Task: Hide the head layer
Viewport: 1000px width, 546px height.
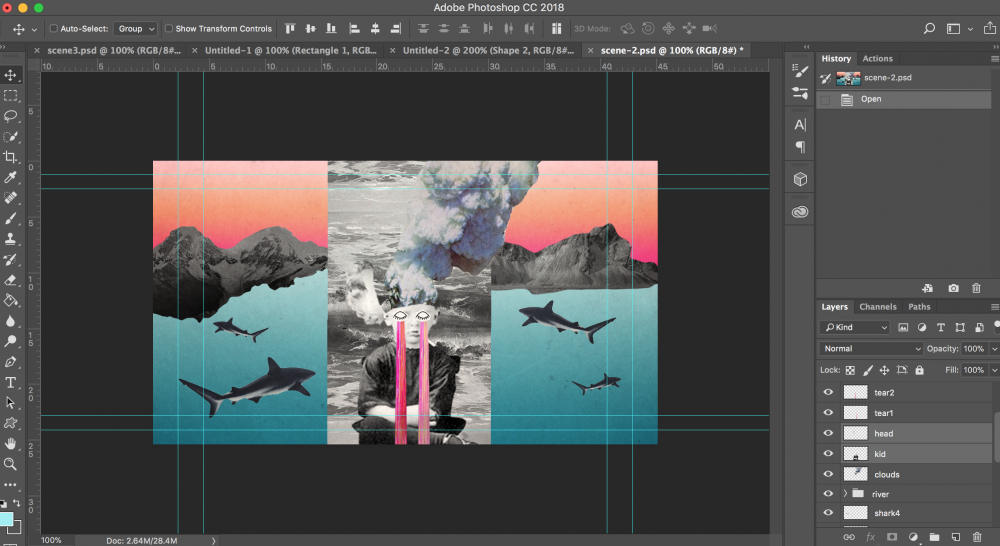Action: point(828,433)
